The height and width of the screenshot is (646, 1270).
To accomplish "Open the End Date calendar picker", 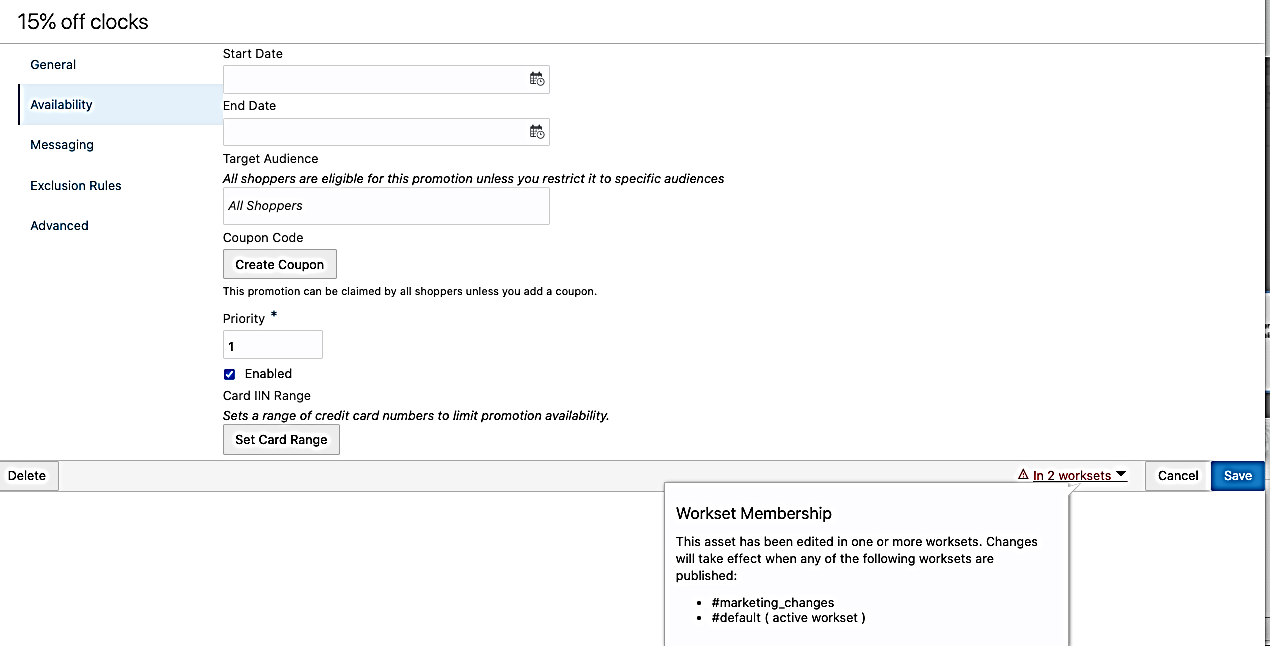I will click(x=537, y=131).
